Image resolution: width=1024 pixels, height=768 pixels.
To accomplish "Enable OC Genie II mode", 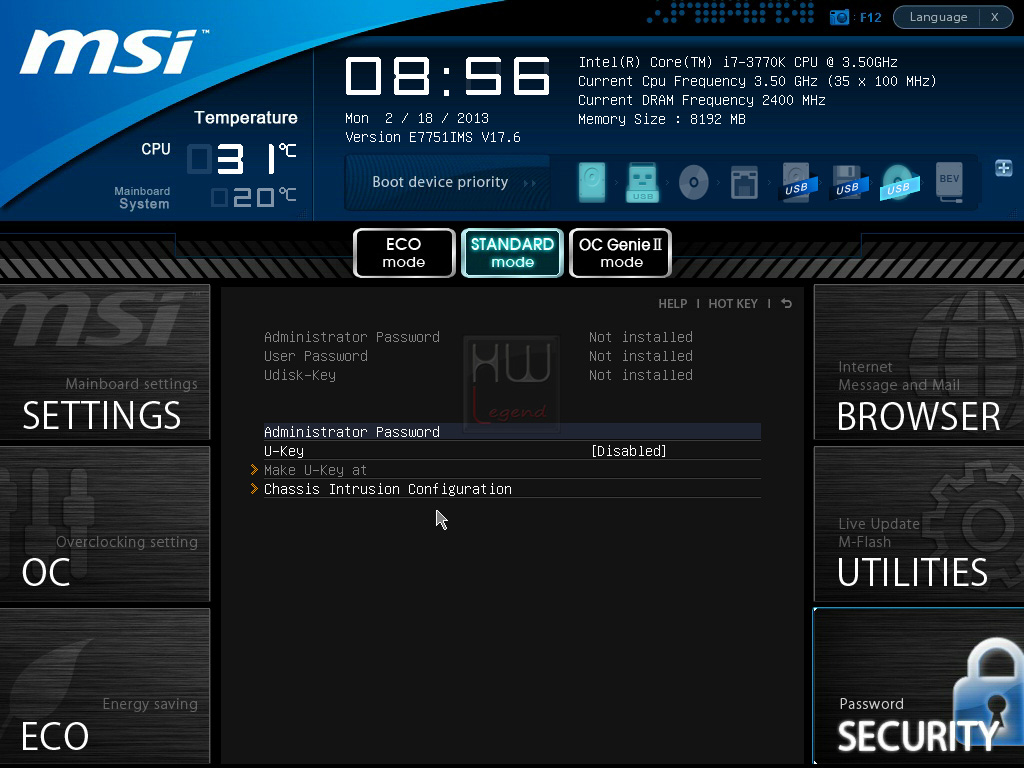I will click(620, 253).
